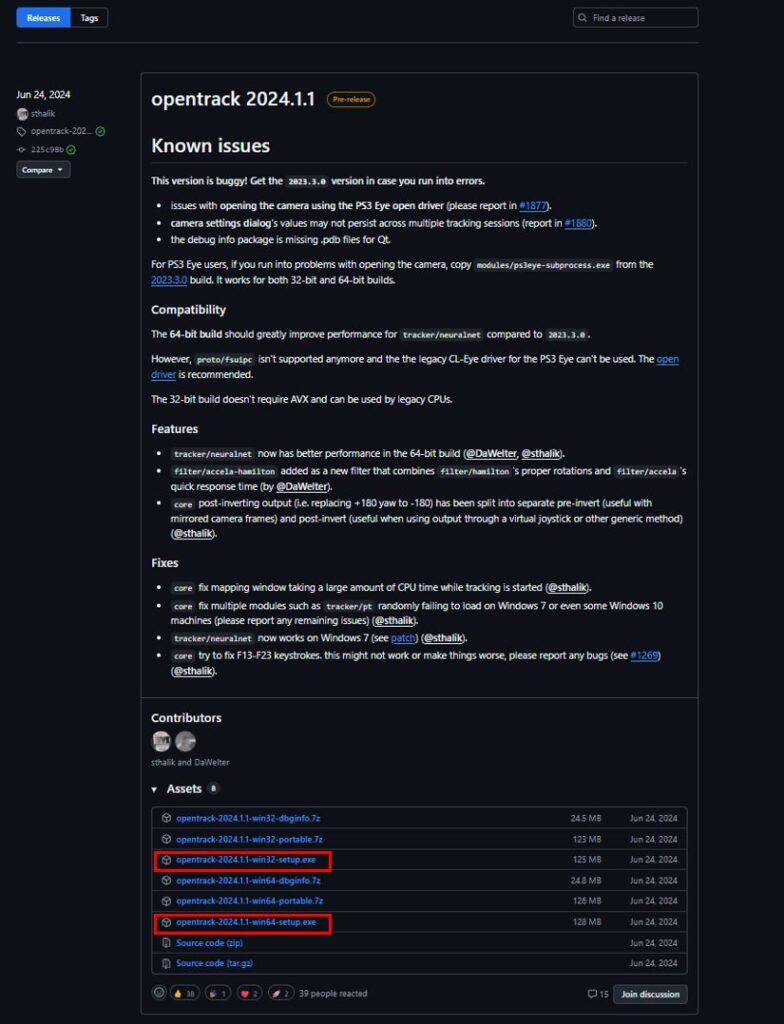This screenshot has height=1024, width=784.
Task: Switch to the Tags tab
Action: click(x=89, y=17)
